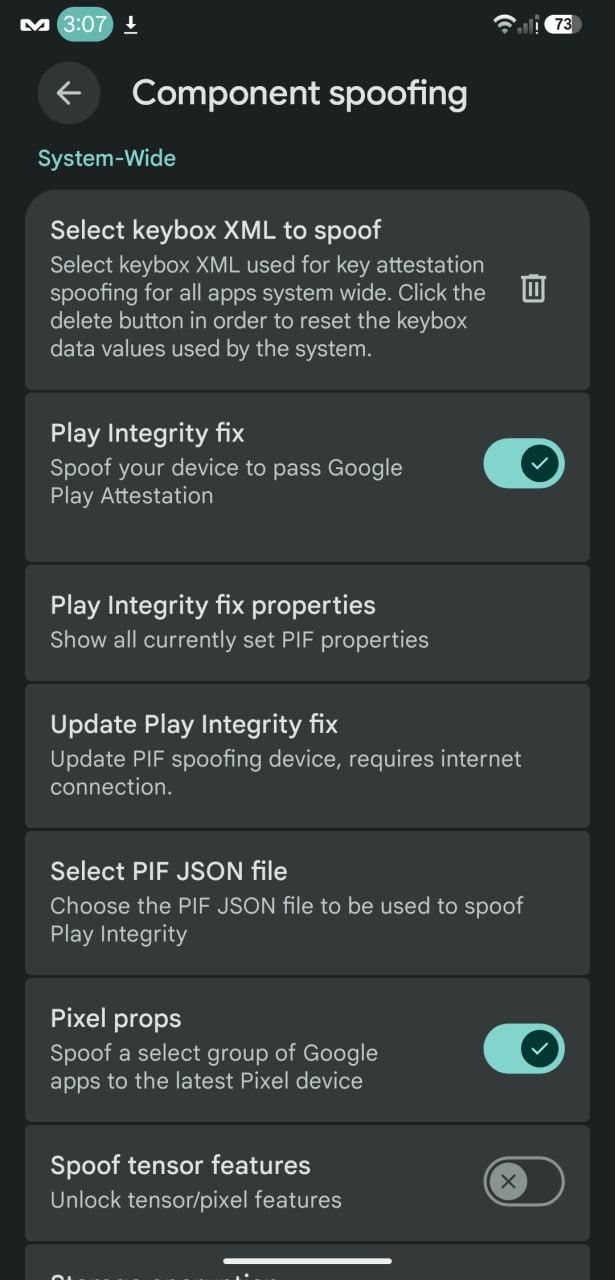Image resolution: width=615 pixels, height=1280 pixels.
Task: Tap the download arrow status icon
Action: point(131,25)
